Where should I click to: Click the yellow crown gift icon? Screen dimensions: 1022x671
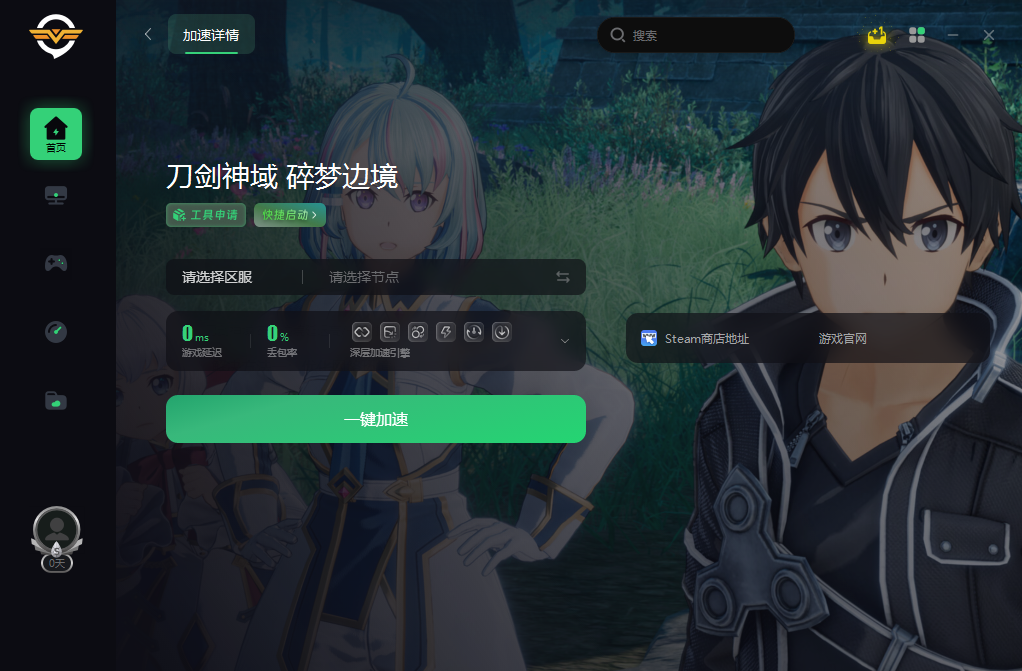pos(877,35)
